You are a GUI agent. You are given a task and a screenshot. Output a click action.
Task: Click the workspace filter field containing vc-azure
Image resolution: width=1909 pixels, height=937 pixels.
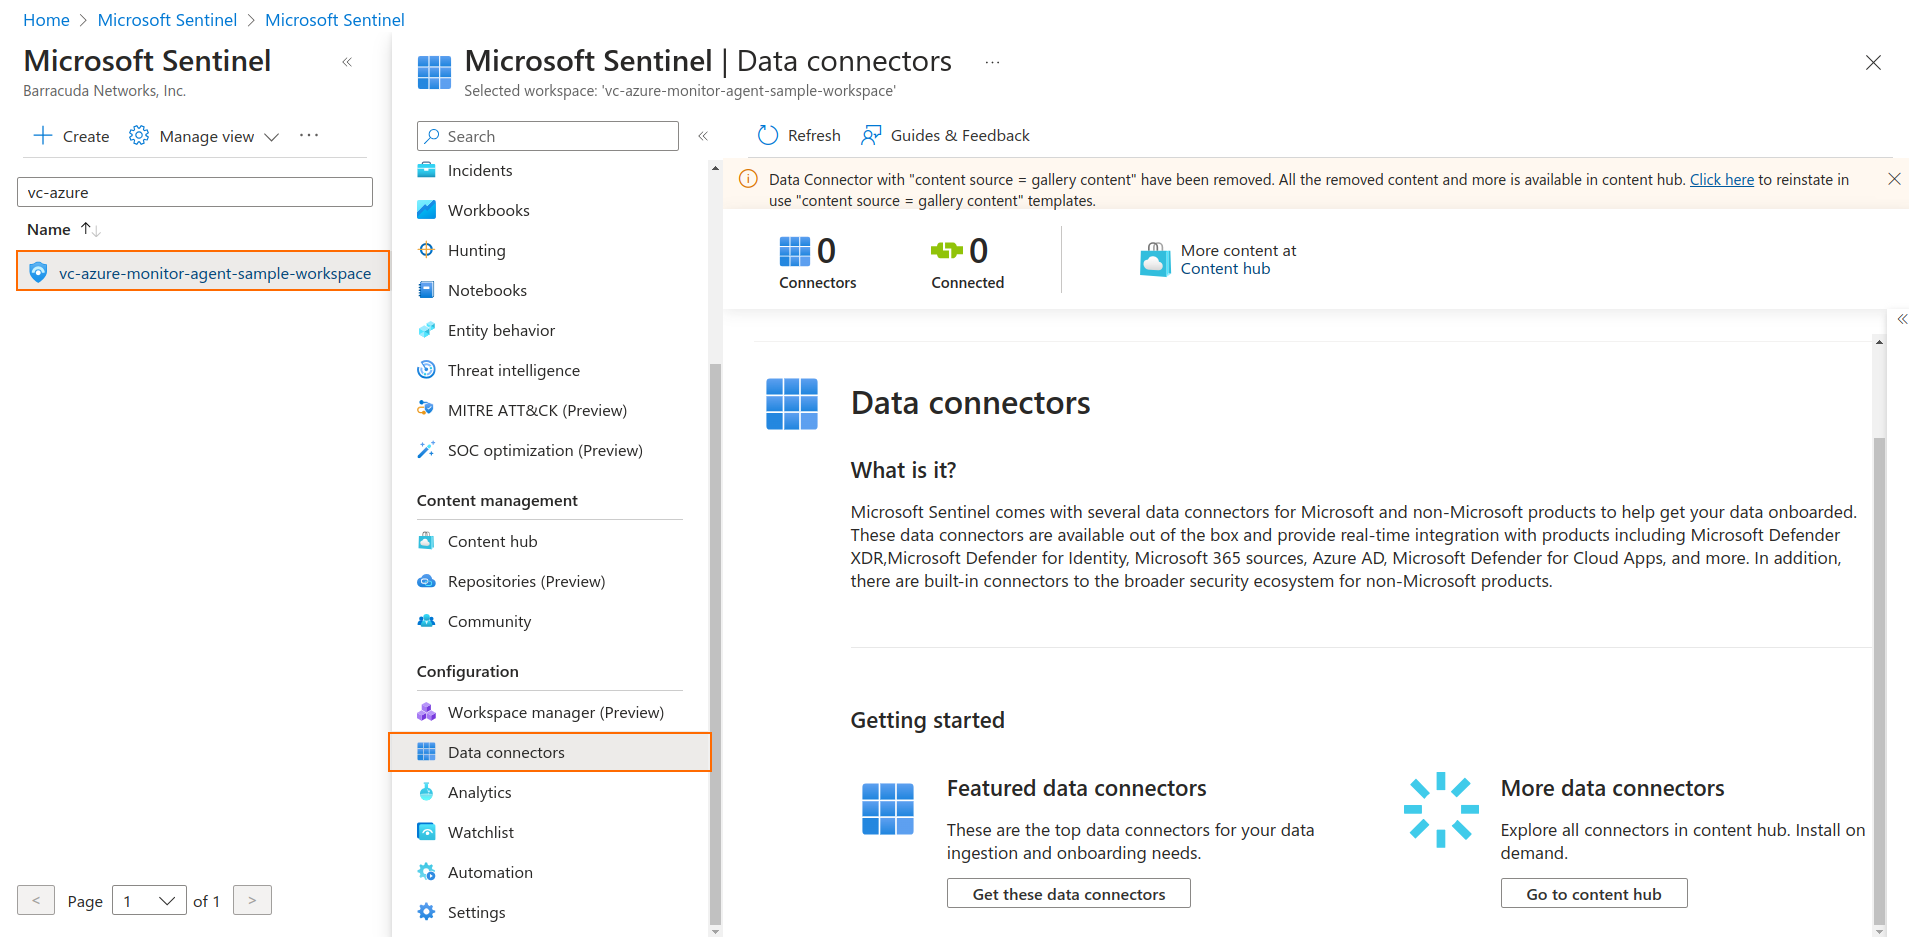click(x=195, y=192)
